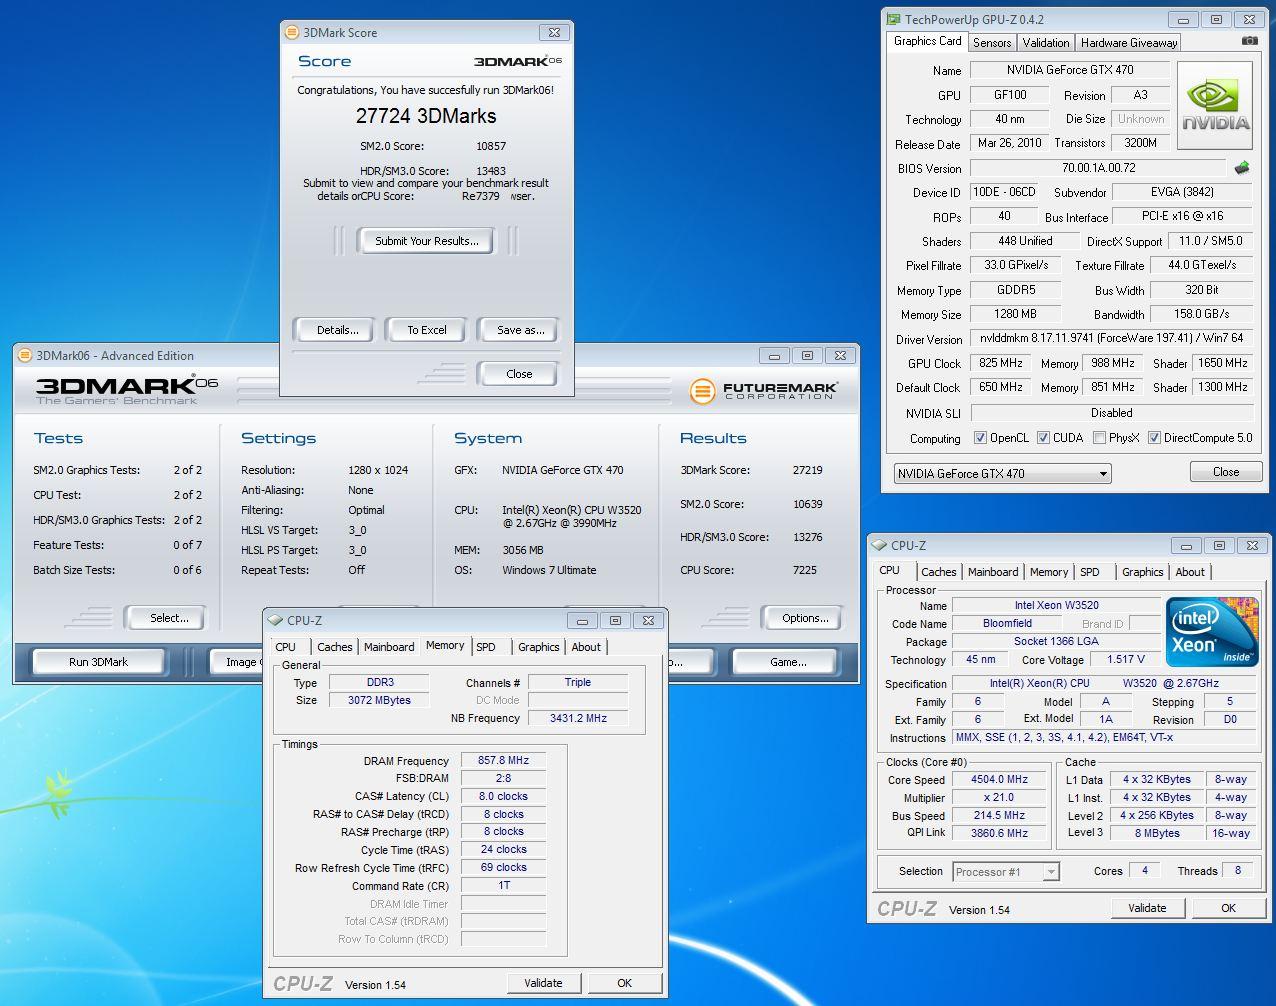
Task: Click Run 3DMark button
Action: point(98,662)
